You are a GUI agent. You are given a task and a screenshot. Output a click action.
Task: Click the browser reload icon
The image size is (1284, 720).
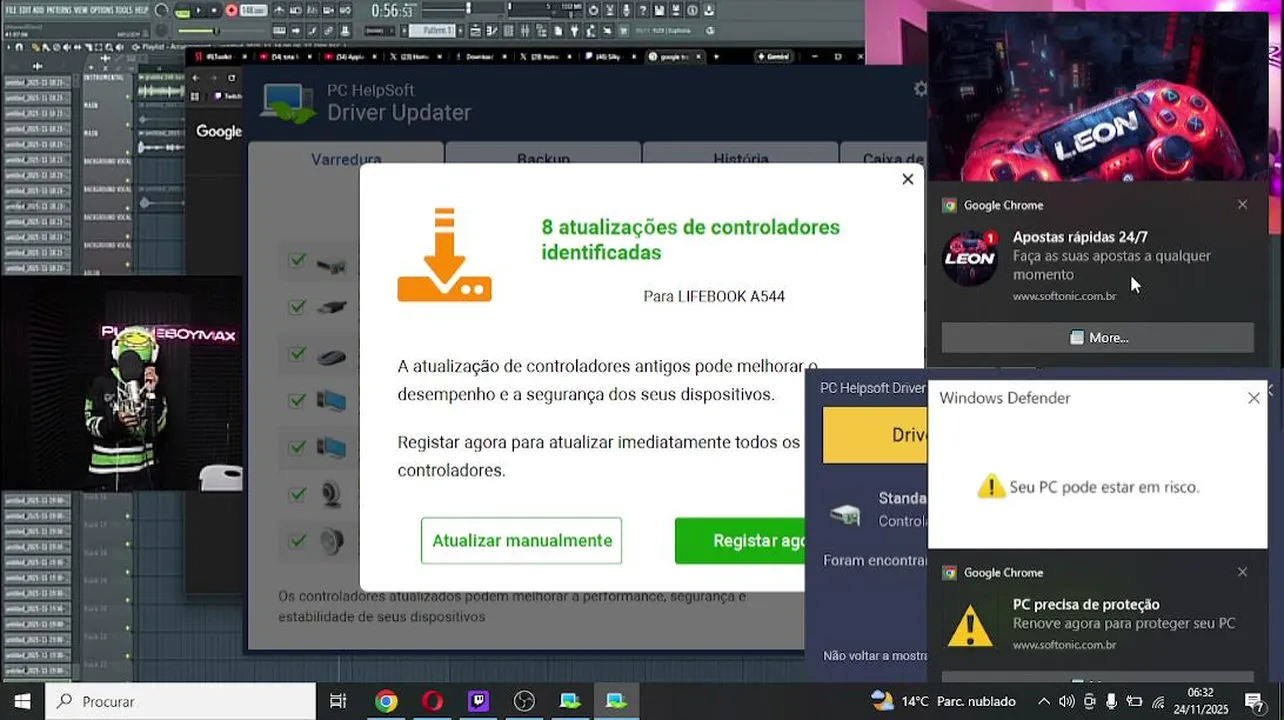pyautogui.click(x=232, y=78)
